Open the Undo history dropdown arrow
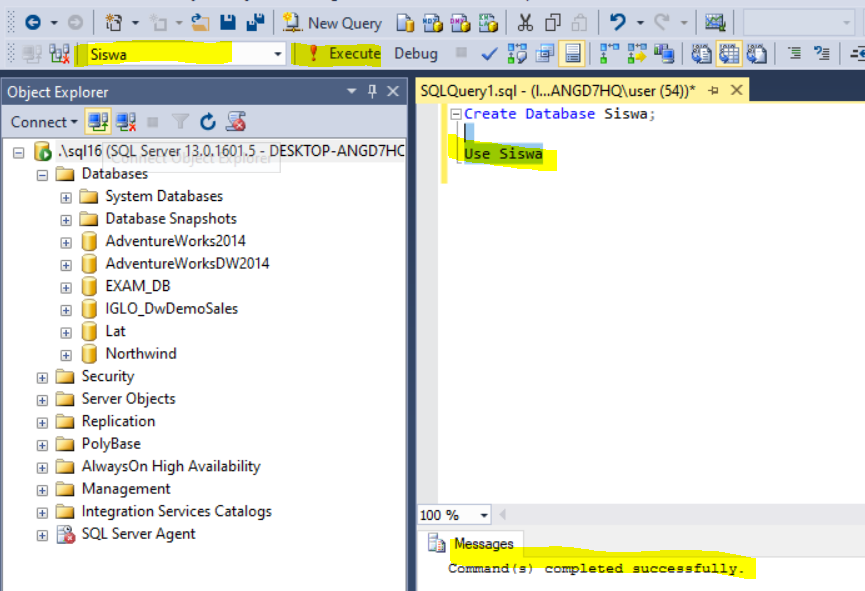The height and width of the screenshot is (591, 865). 640,23
